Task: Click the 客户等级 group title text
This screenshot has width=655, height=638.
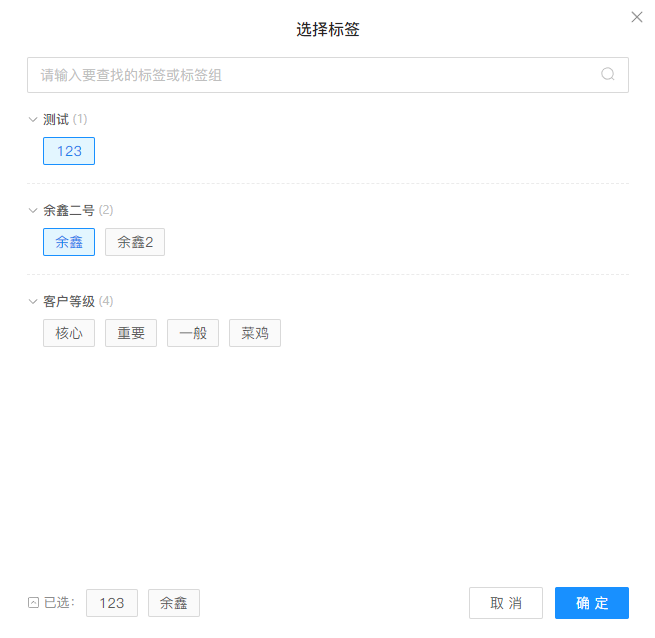Action: click(x=69, y=302)
